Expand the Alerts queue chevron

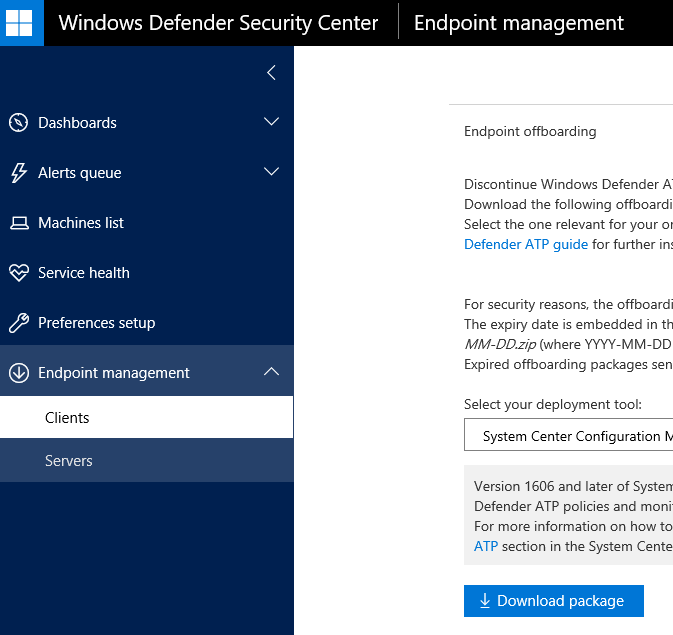tap(271, 172)
